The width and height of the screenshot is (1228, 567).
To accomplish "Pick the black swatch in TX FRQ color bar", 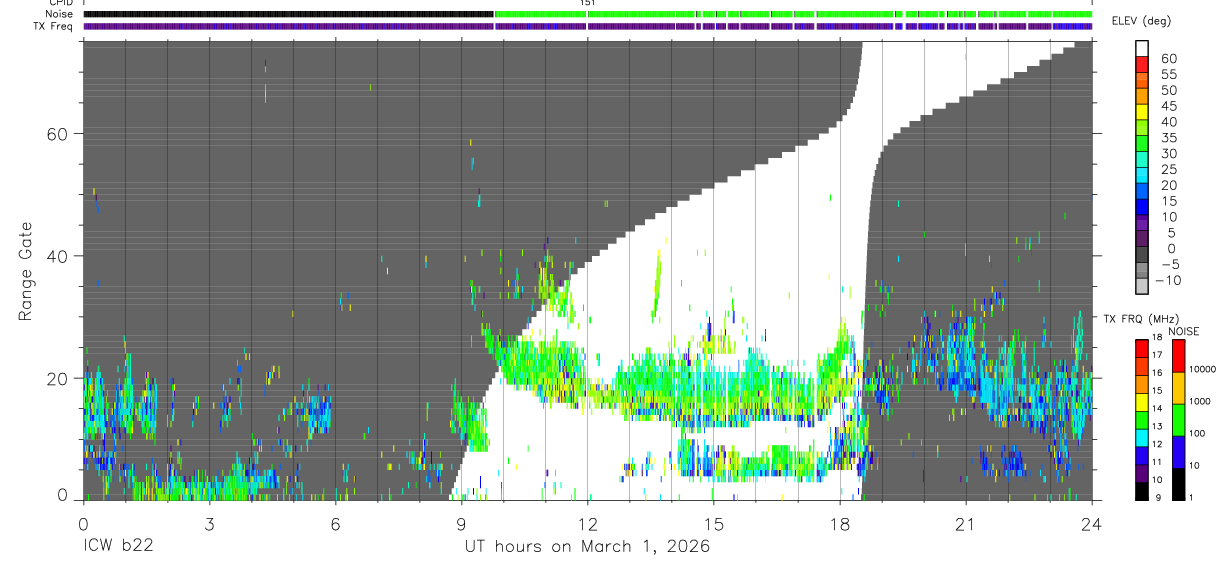I will (x=1141, y=491).
